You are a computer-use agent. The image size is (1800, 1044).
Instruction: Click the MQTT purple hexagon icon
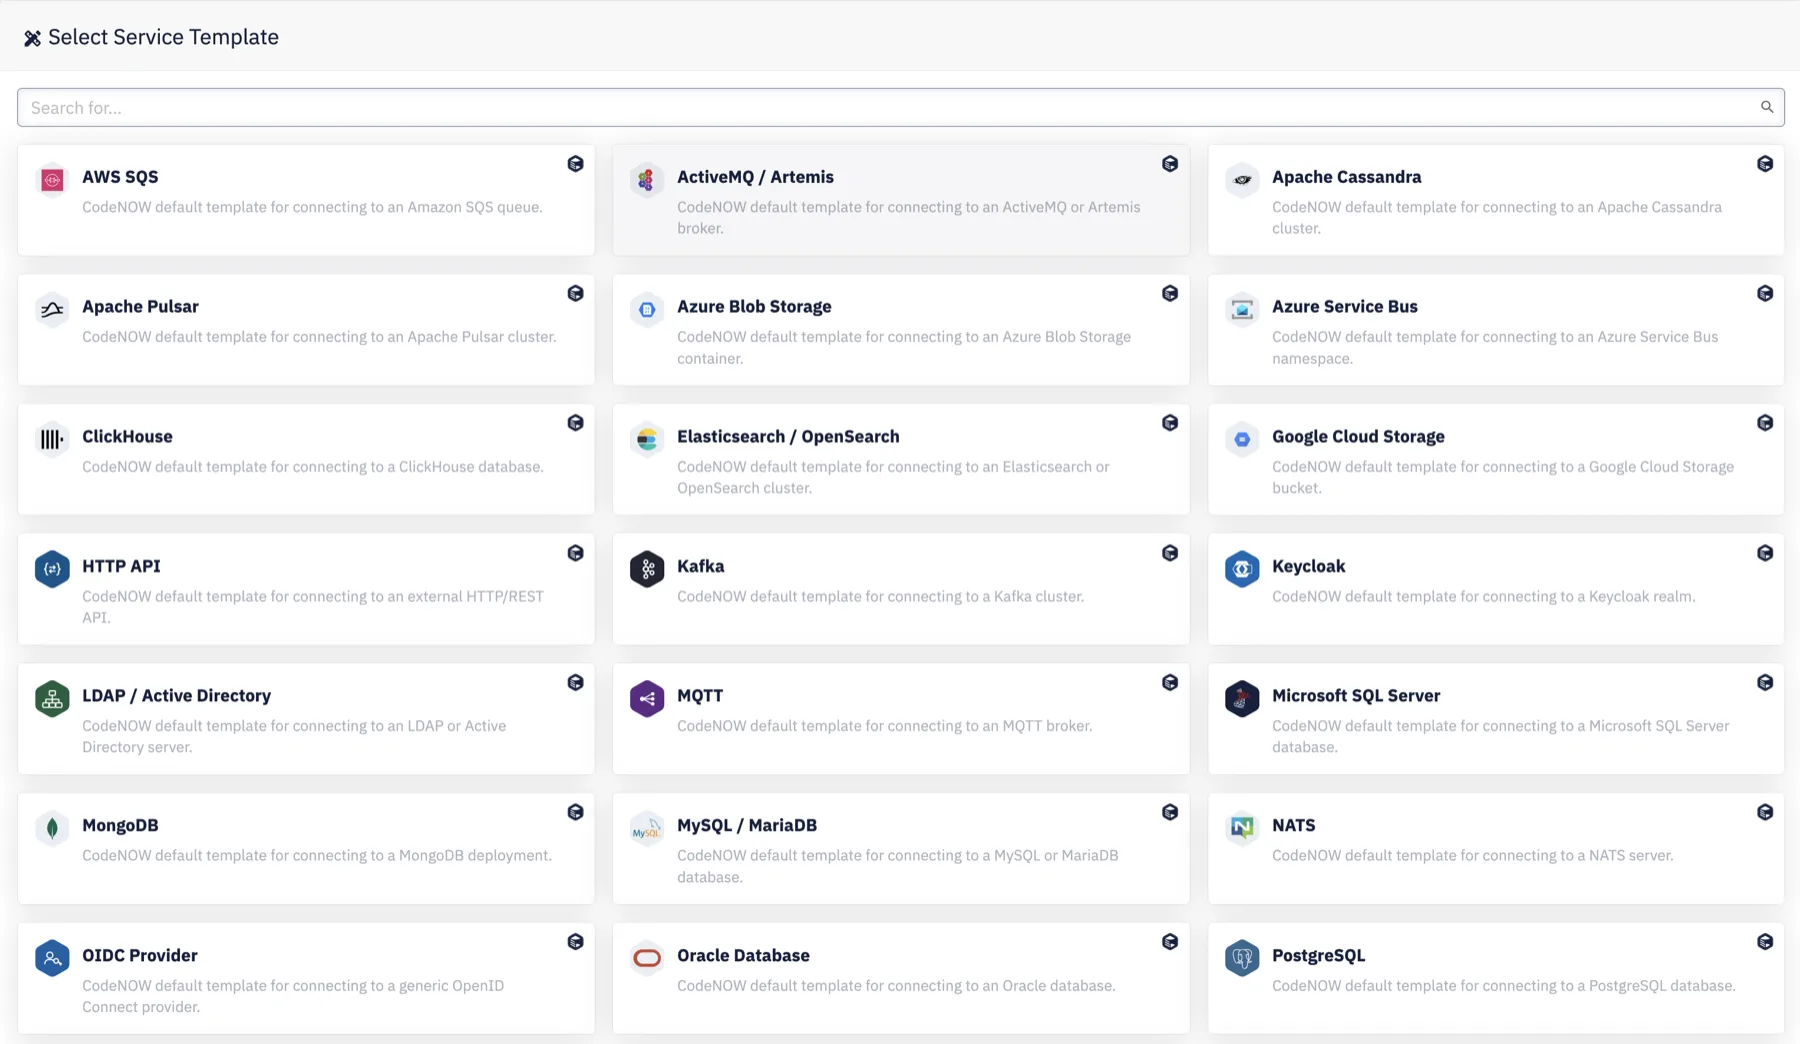[647, 699]
